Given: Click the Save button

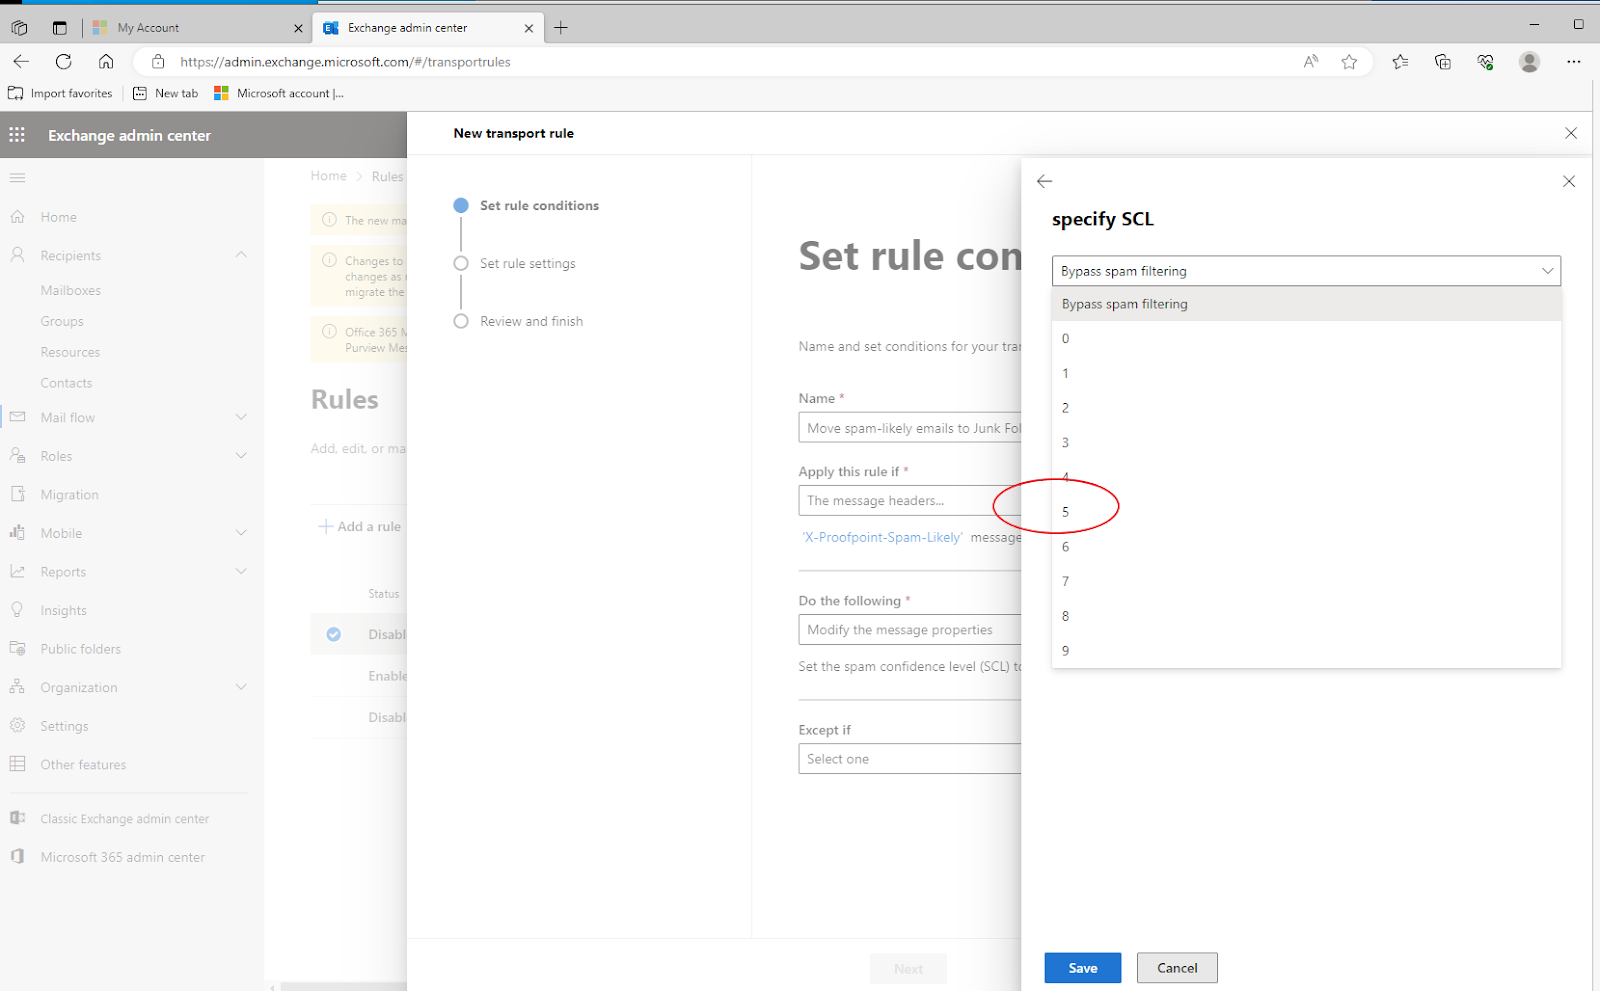Looking at the screenshot, I should 1083,968.
